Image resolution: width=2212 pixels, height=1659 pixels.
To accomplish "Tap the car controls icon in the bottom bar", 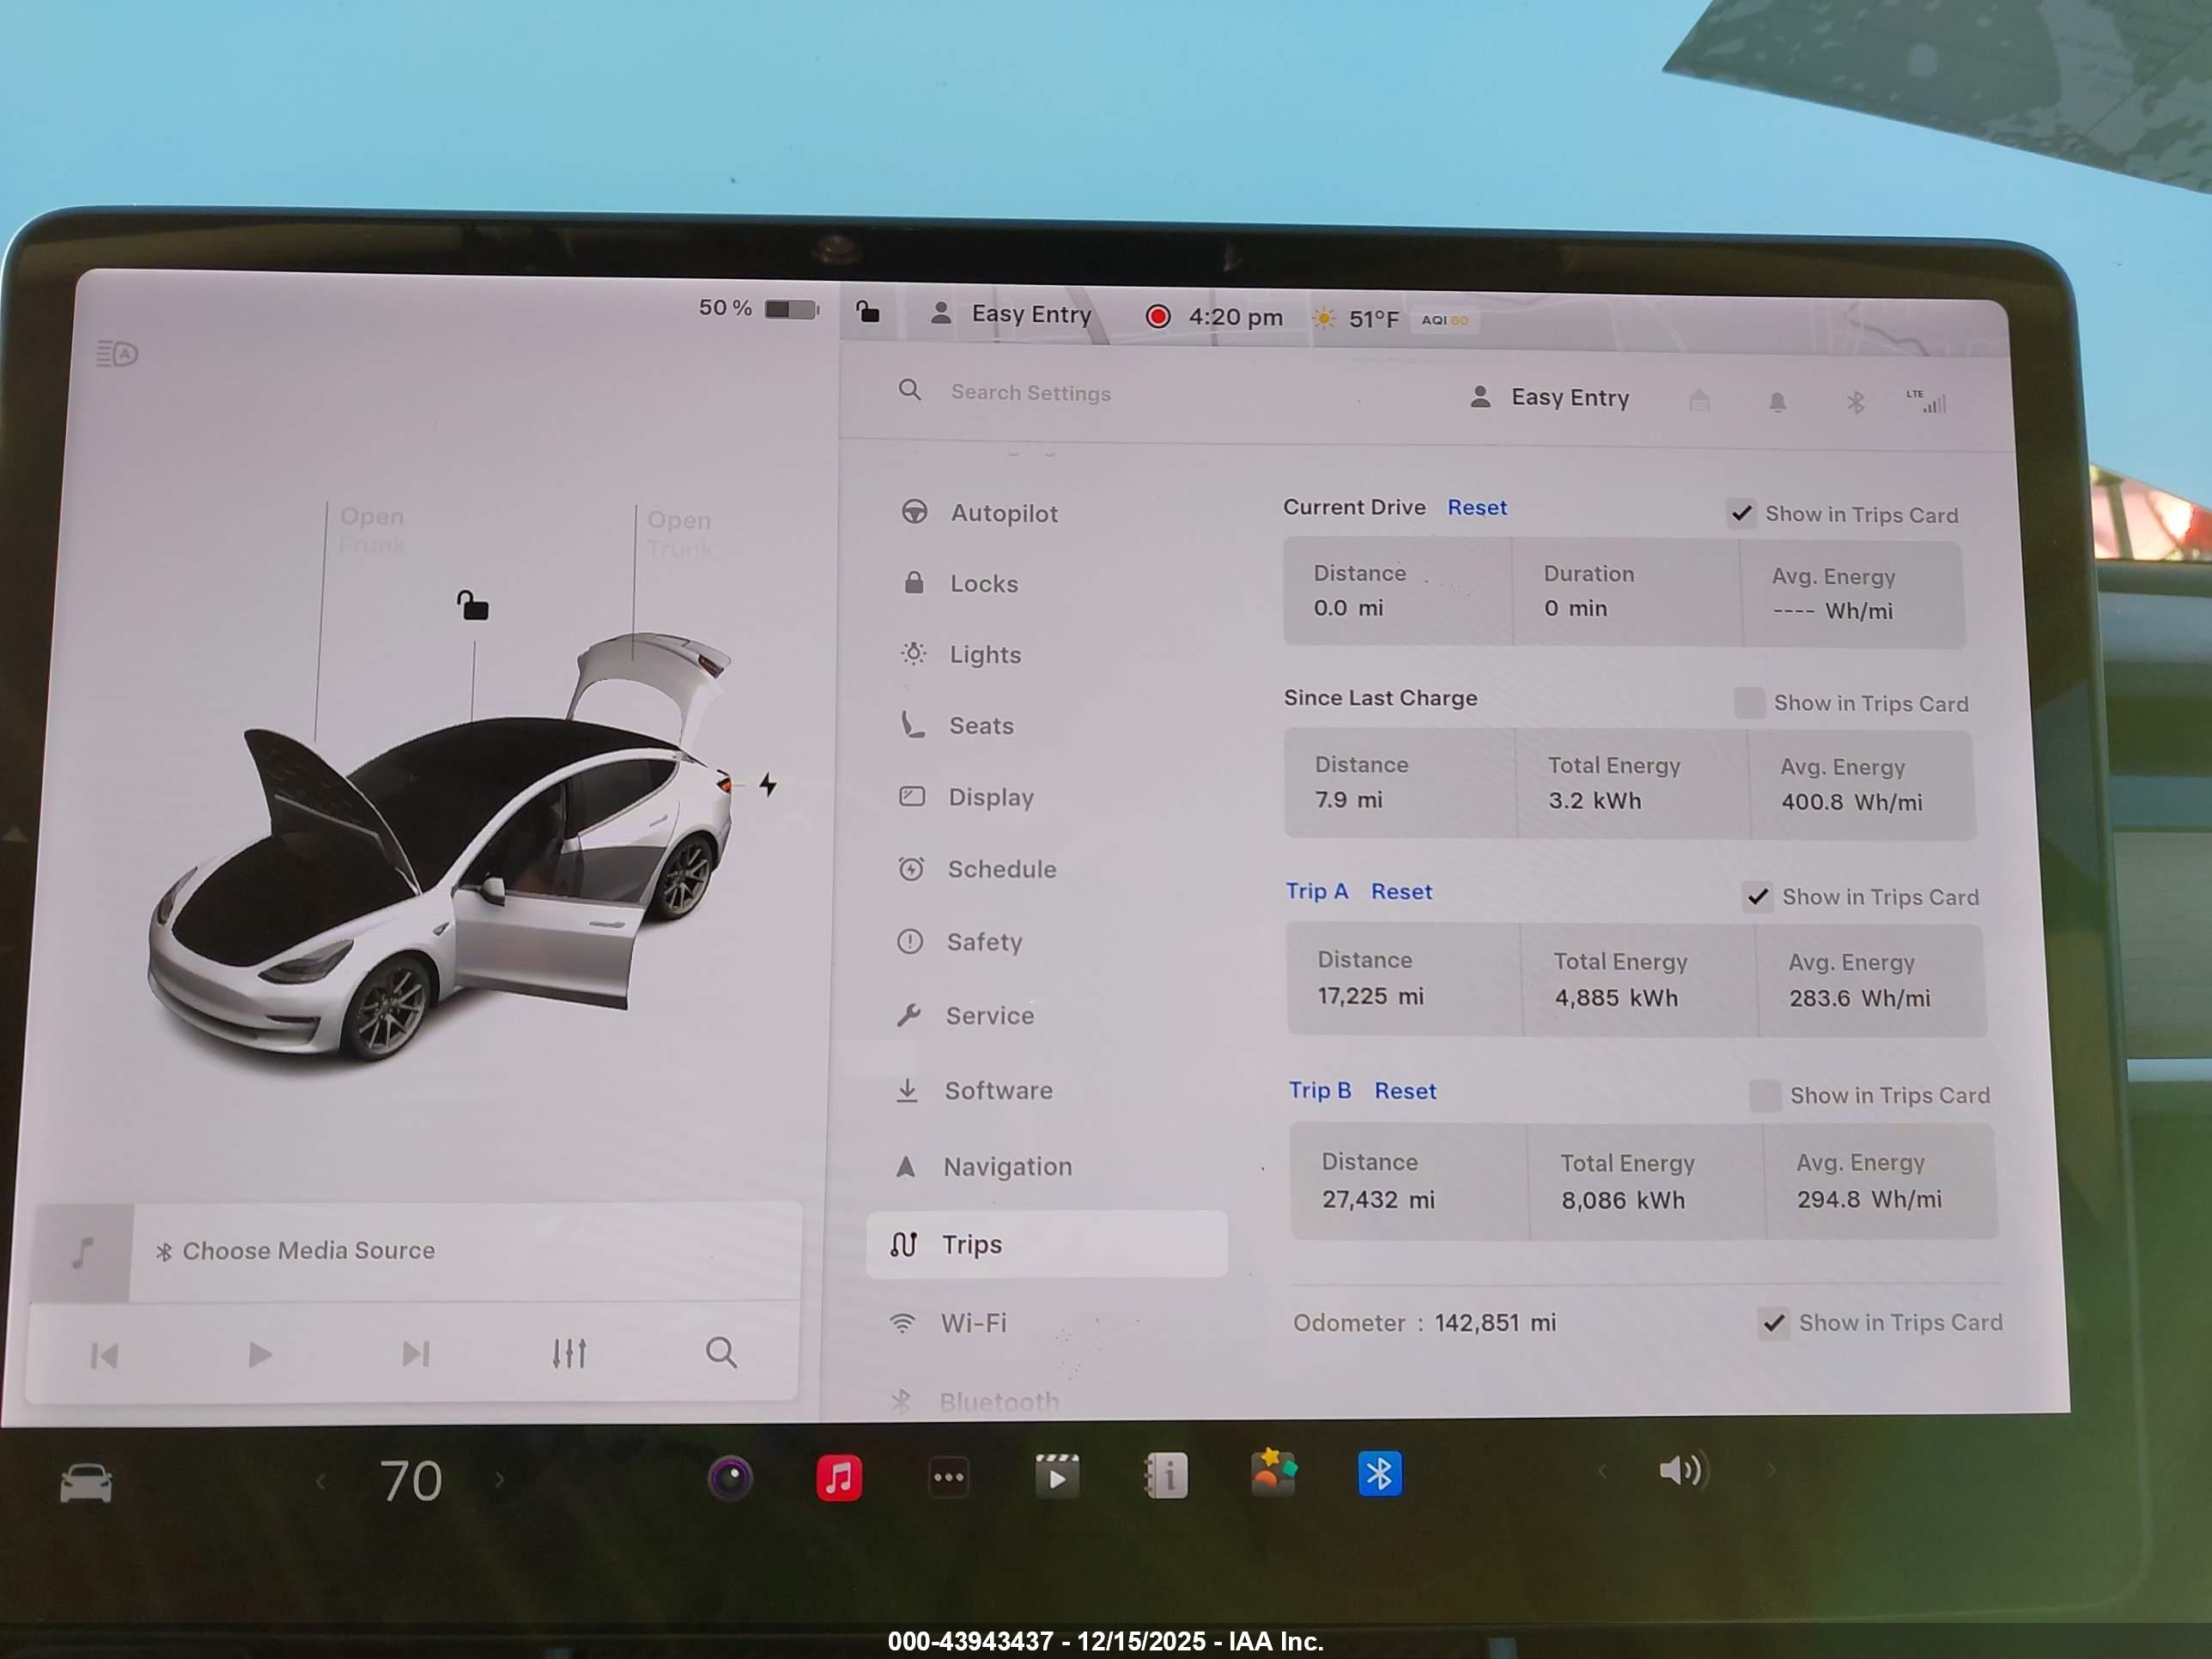I will tap(86, 1482).
